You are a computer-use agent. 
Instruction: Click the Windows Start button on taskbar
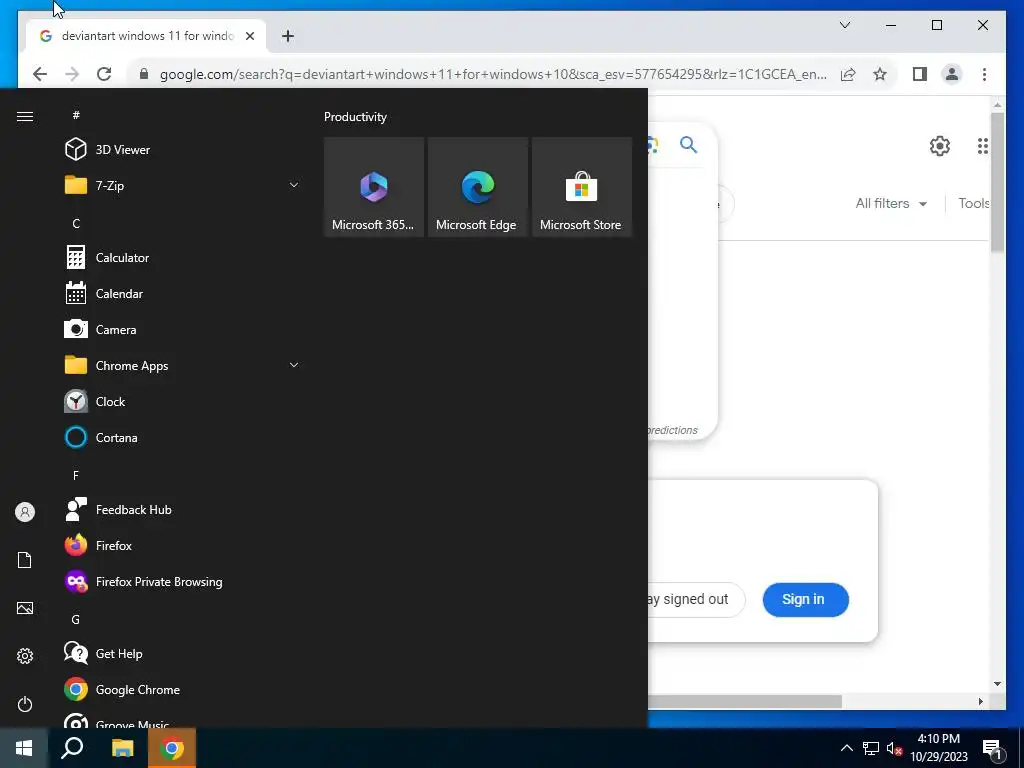tap(24, 748)
